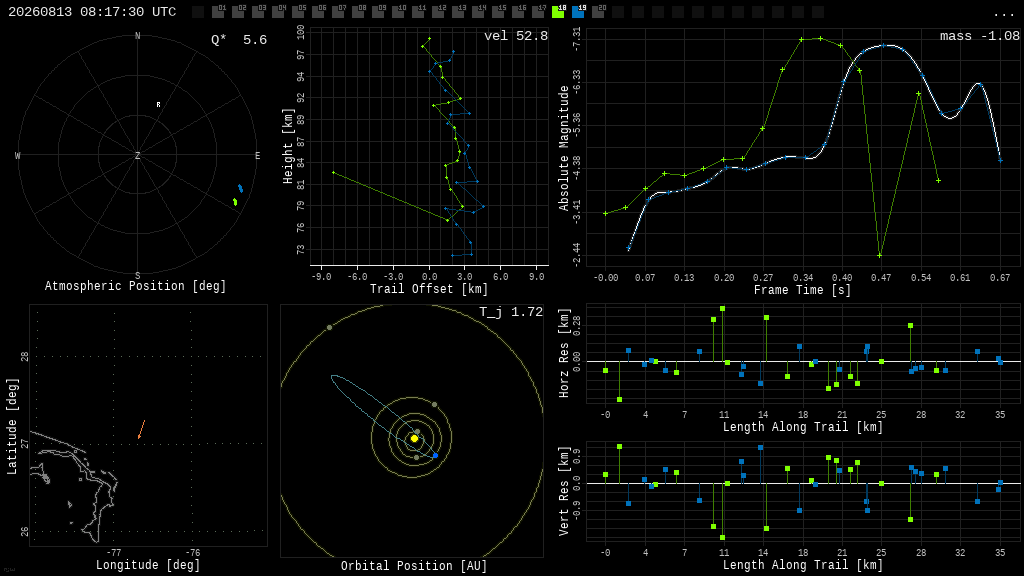Click the blue meteor dot in sky plot
Screen dimensions: 1024x576
tap(240, 189)
